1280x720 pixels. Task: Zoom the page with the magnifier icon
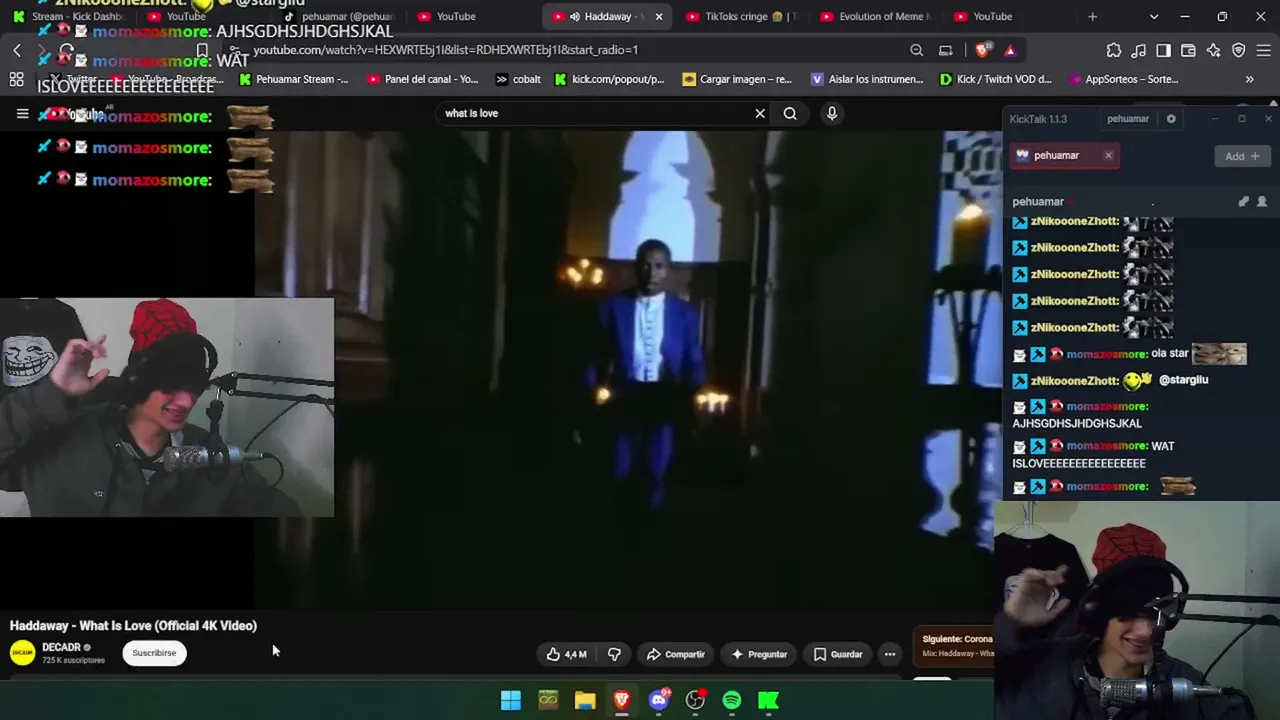[x=916, y=50]
